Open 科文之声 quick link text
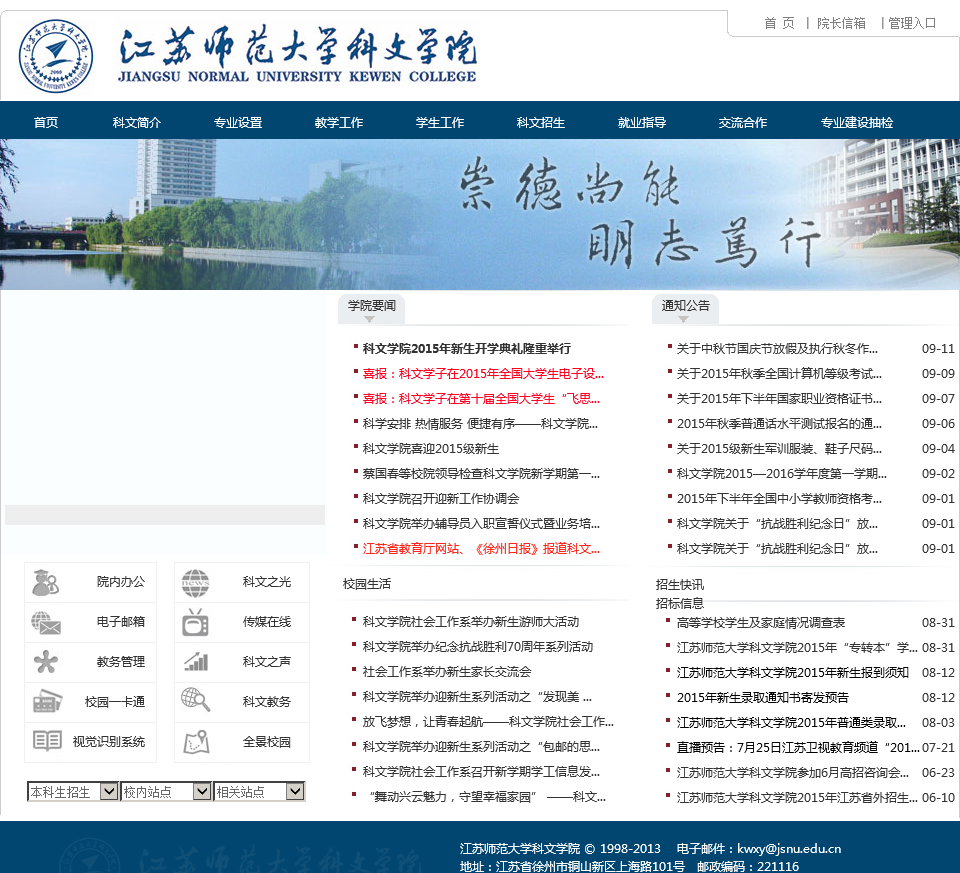The height and width of the screenshot is (873, 960). click(266, 662)
